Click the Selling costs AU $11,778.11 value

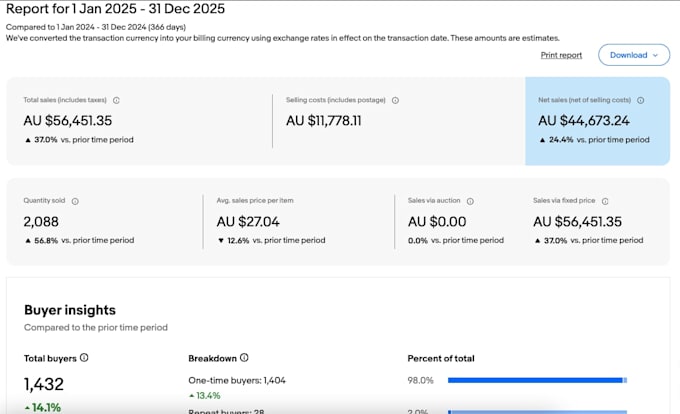(324, 121)
